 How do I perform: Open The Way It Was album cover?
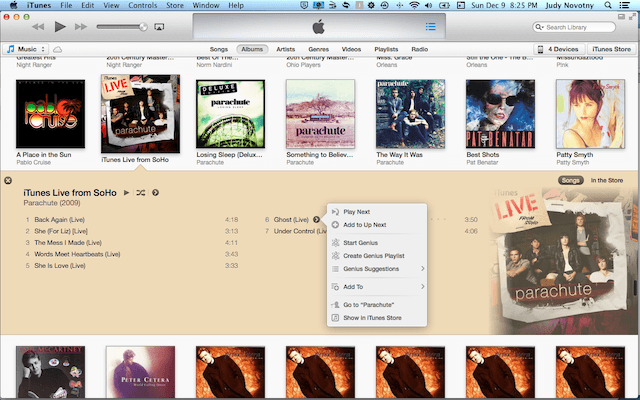coord(410,114)
